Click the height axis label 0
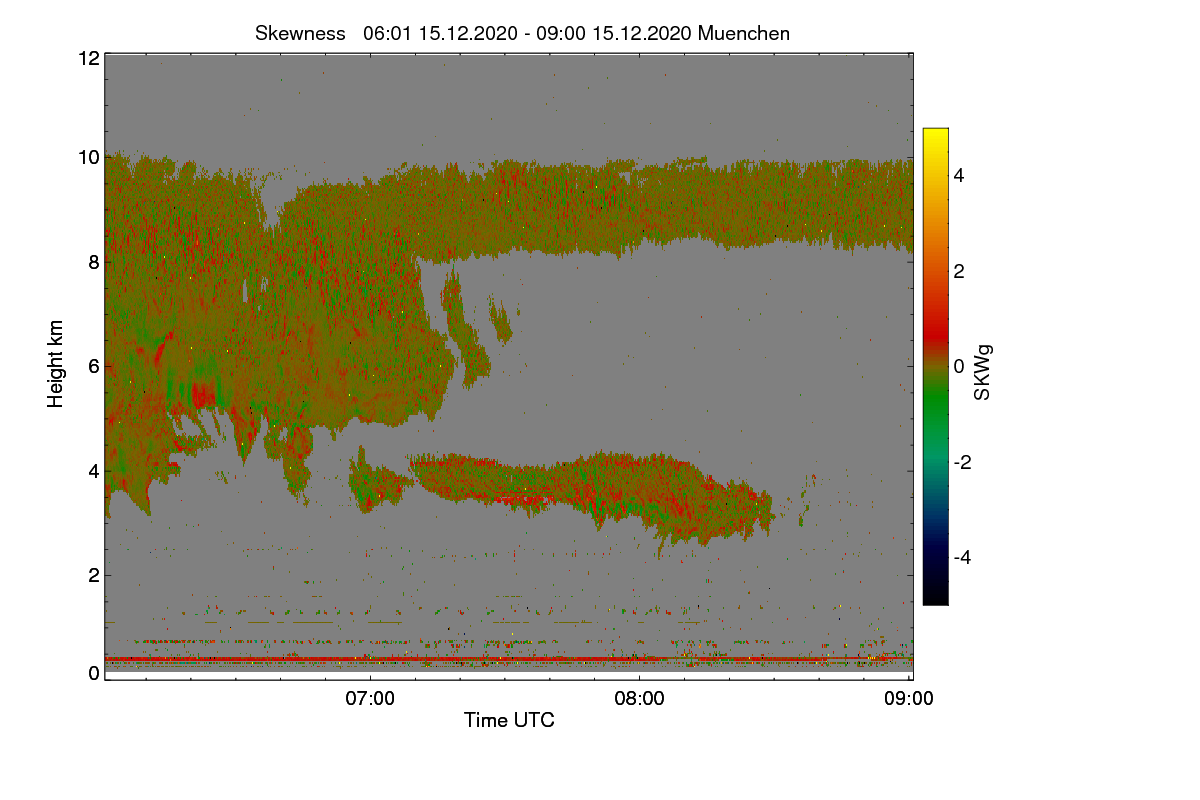 point(94,673)
